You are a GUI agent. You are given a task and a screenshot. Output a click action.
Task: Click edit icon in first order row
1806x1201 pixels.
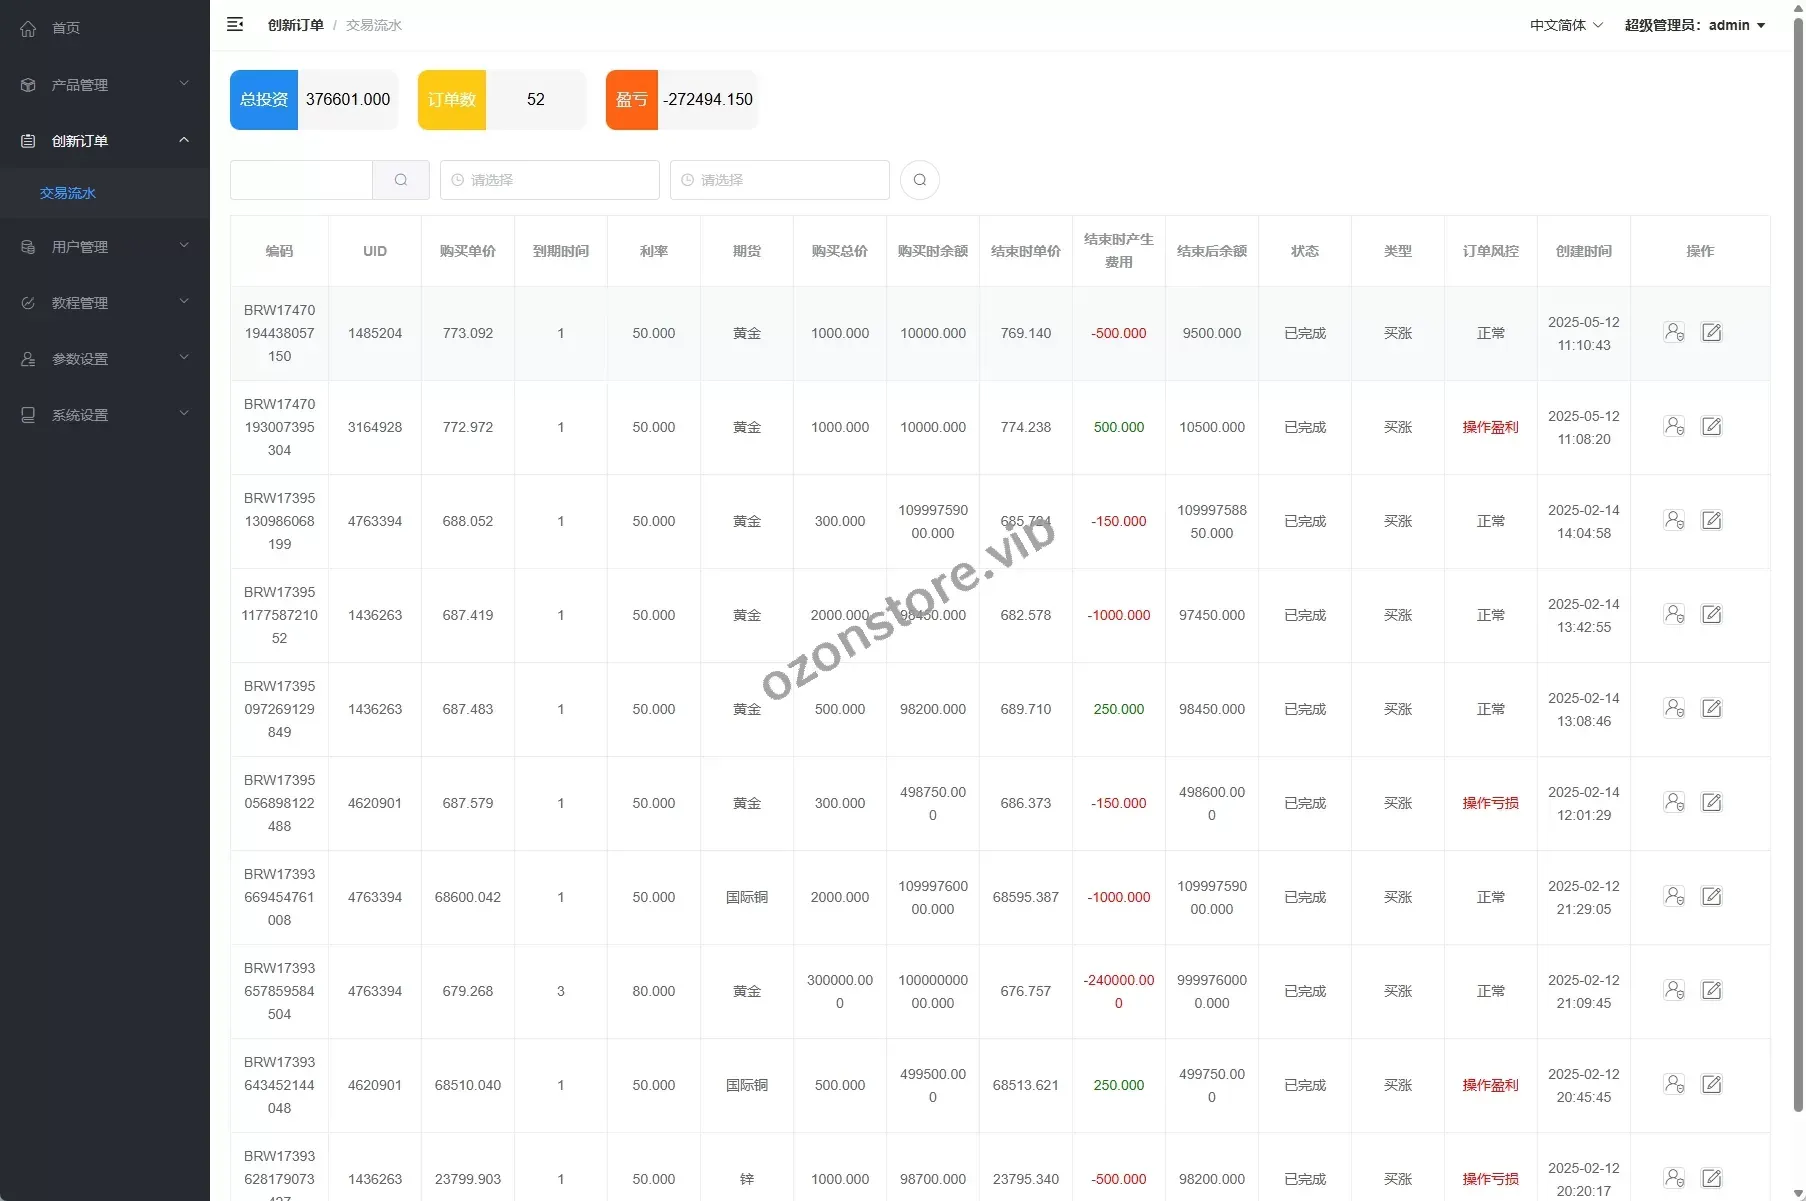coord(1711,333)
